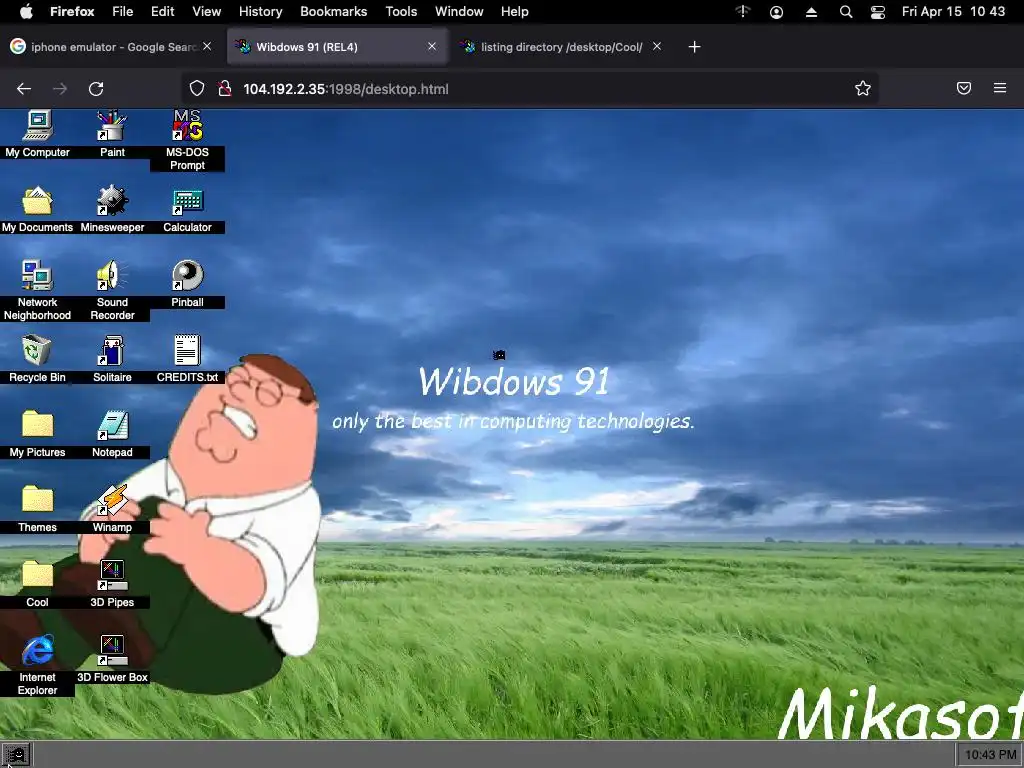This screenshot has height=768, width=1024.
Task: Launch the Sound Recorder shortcut
Action: pos(112,290)
